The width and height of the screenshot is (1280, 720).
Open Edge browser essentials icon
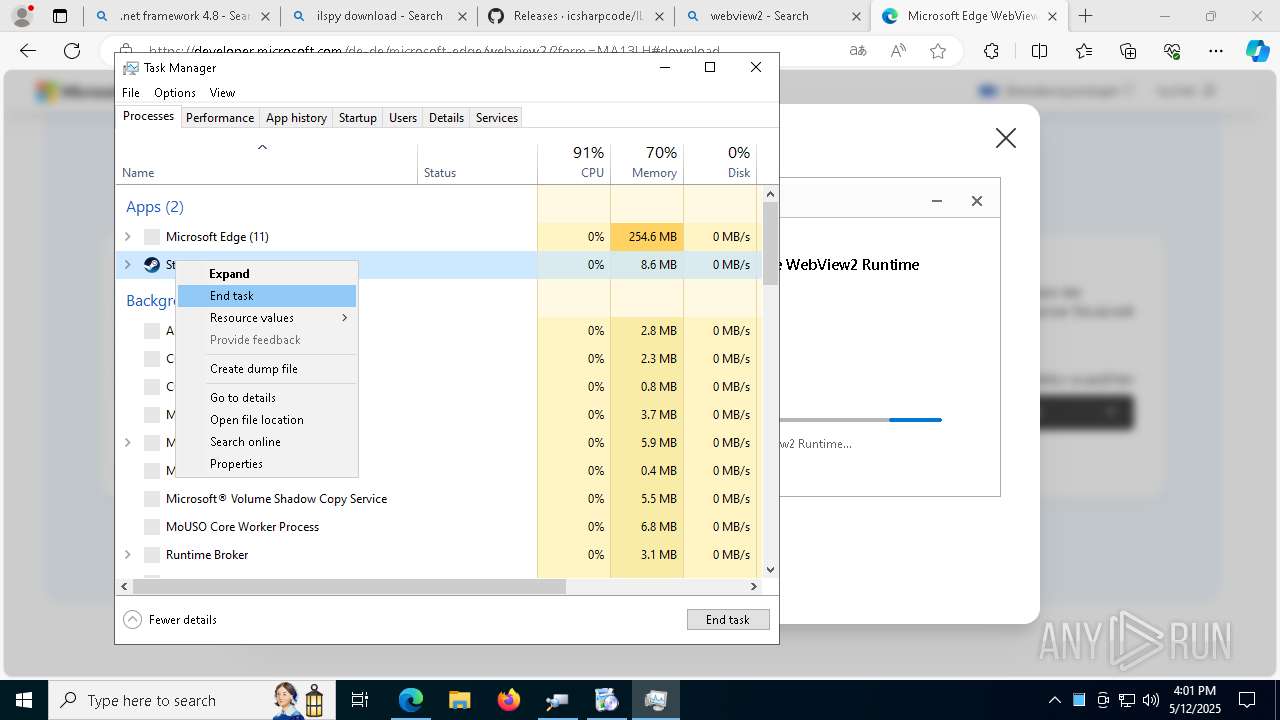click(1172, 51)
